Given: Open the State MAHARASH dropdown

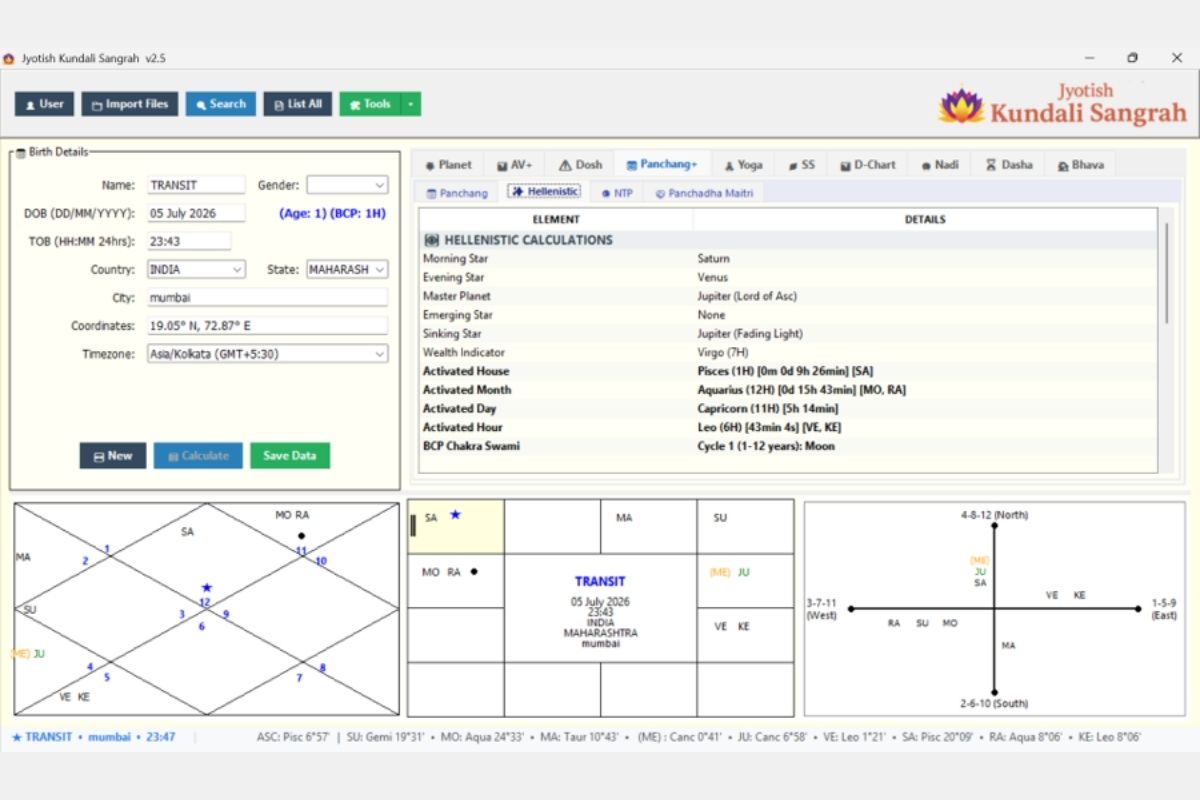Looking at the screenshot, I should [x=347, y=270].
